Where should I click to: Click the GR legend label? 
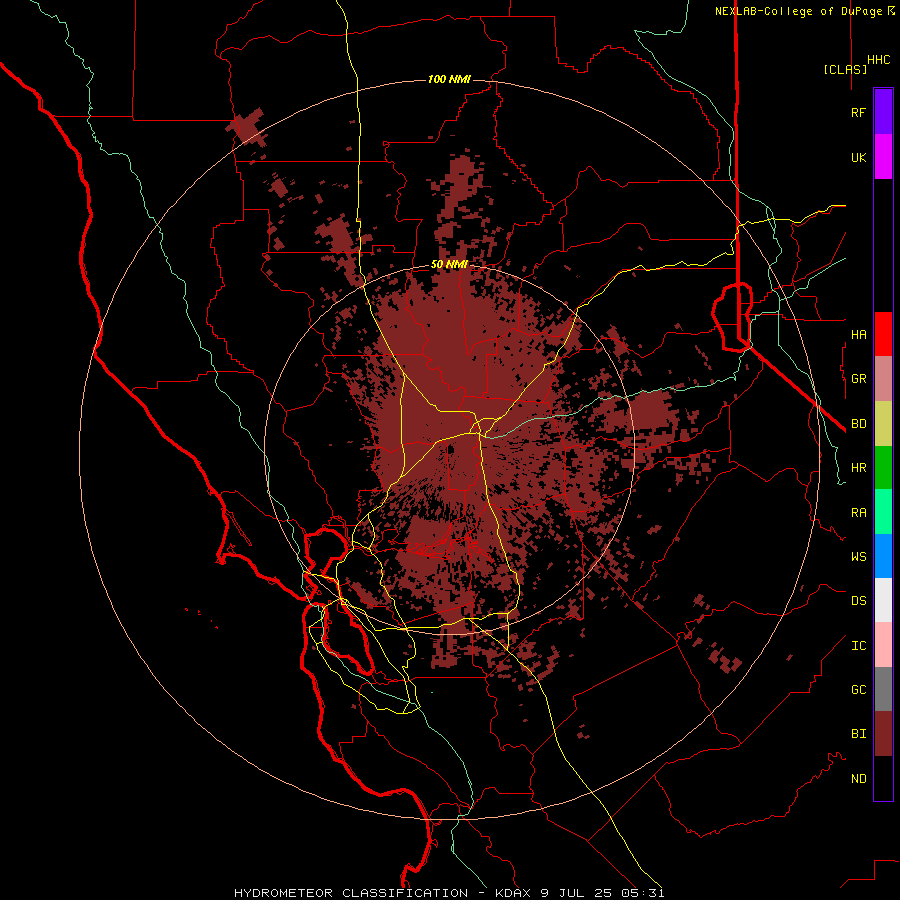pos(858,379)
